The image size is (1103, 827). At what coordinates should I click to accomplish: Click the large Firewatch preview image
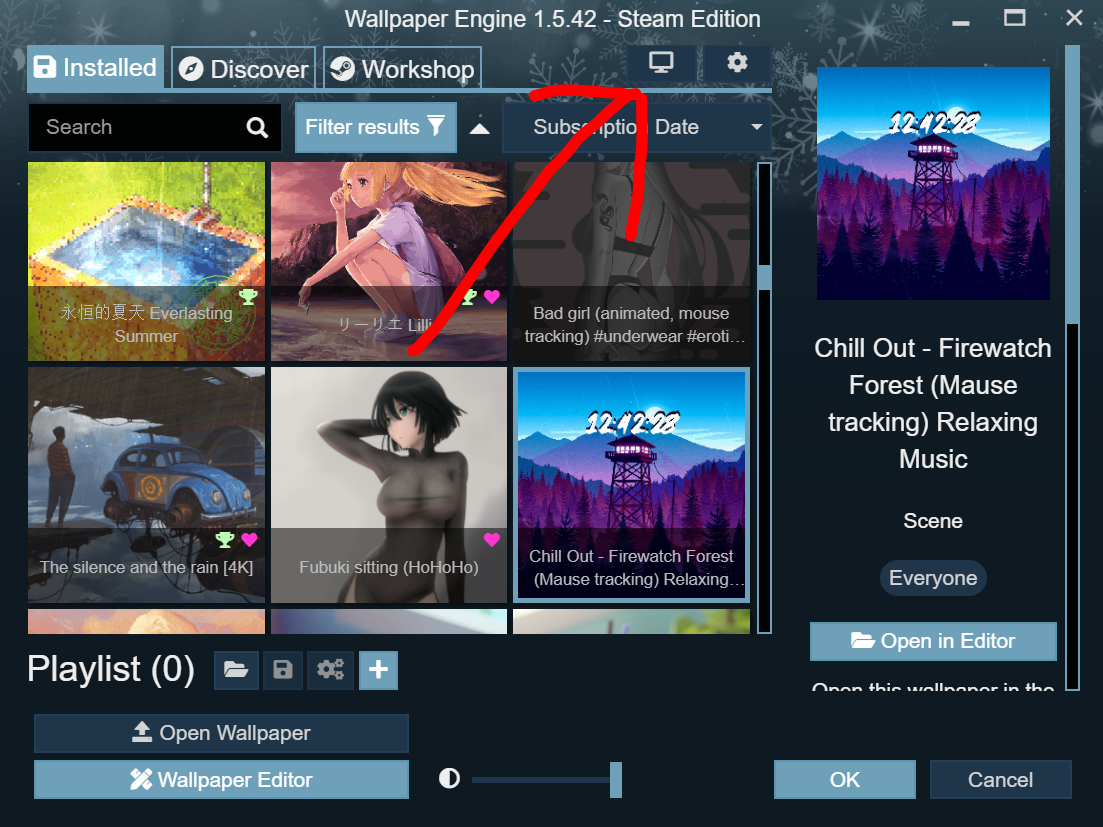(933, 183)
